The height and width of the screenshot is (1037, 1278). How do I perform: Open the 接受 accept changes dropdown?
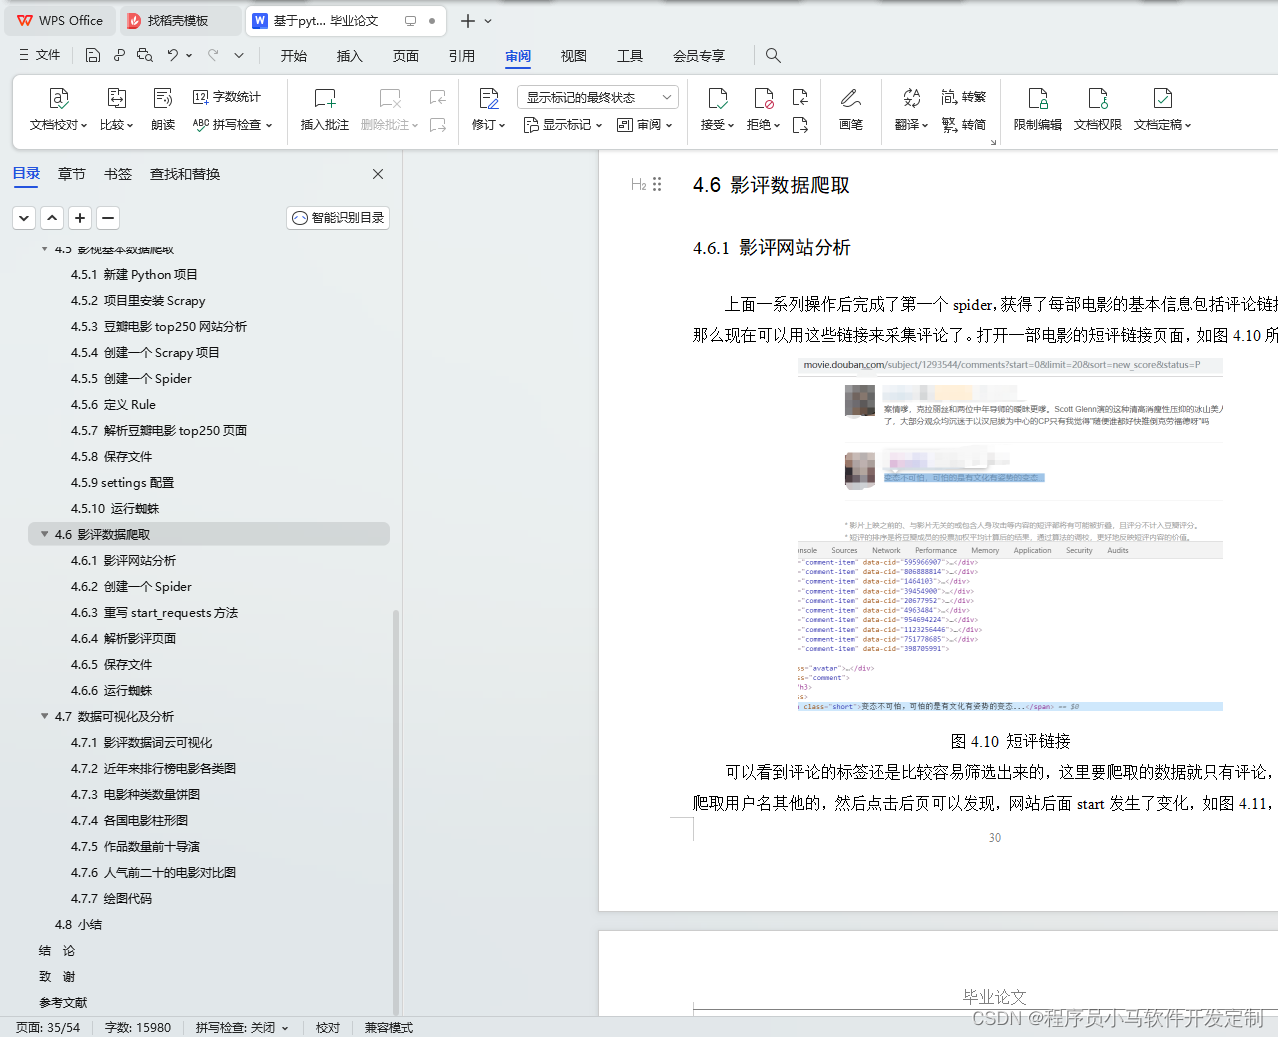pos(717,107)
